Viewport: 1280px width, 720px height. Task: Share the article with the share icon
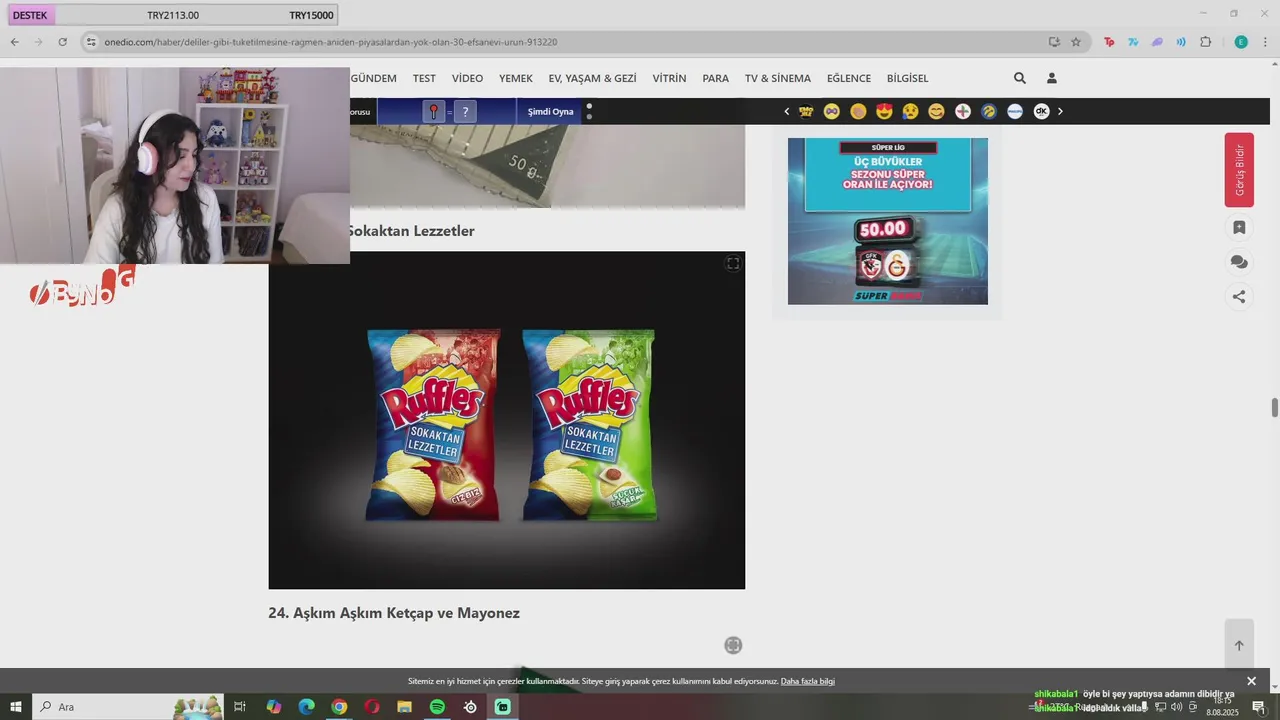point(1239,296)
